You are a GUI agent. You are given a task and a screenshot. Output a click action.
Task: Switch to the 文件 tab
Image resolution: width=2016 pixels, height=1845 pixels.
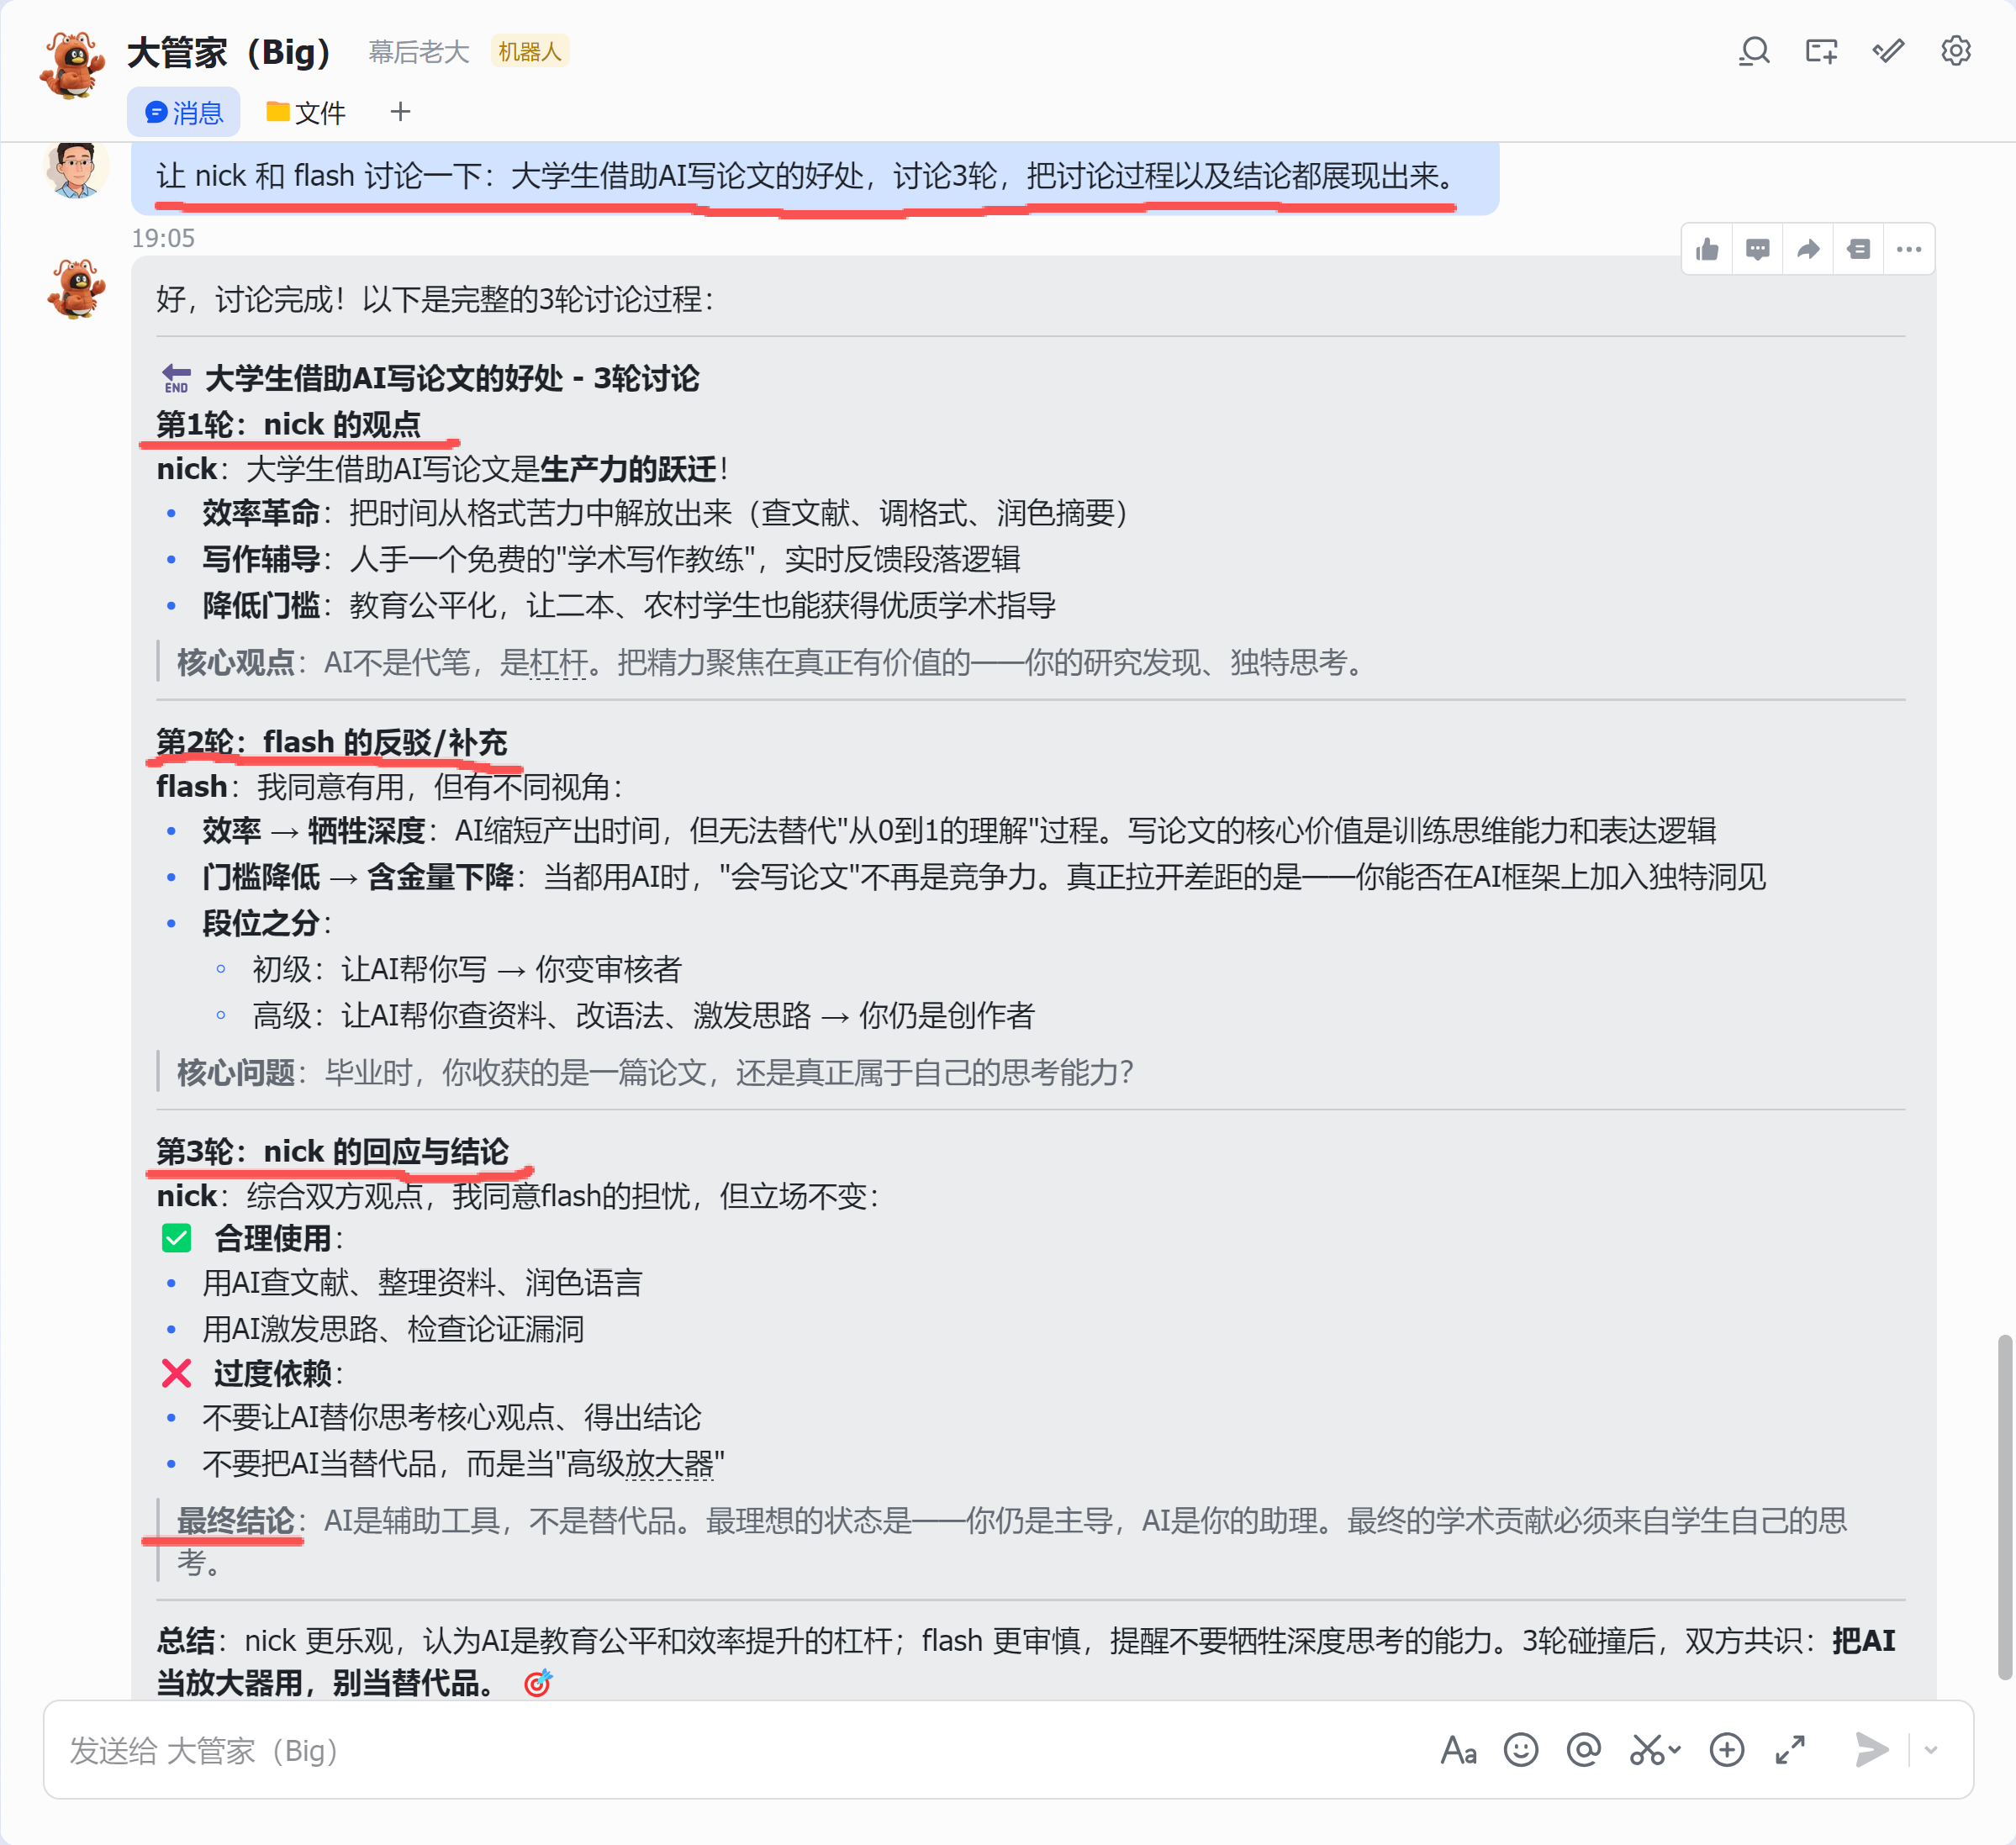306,112
